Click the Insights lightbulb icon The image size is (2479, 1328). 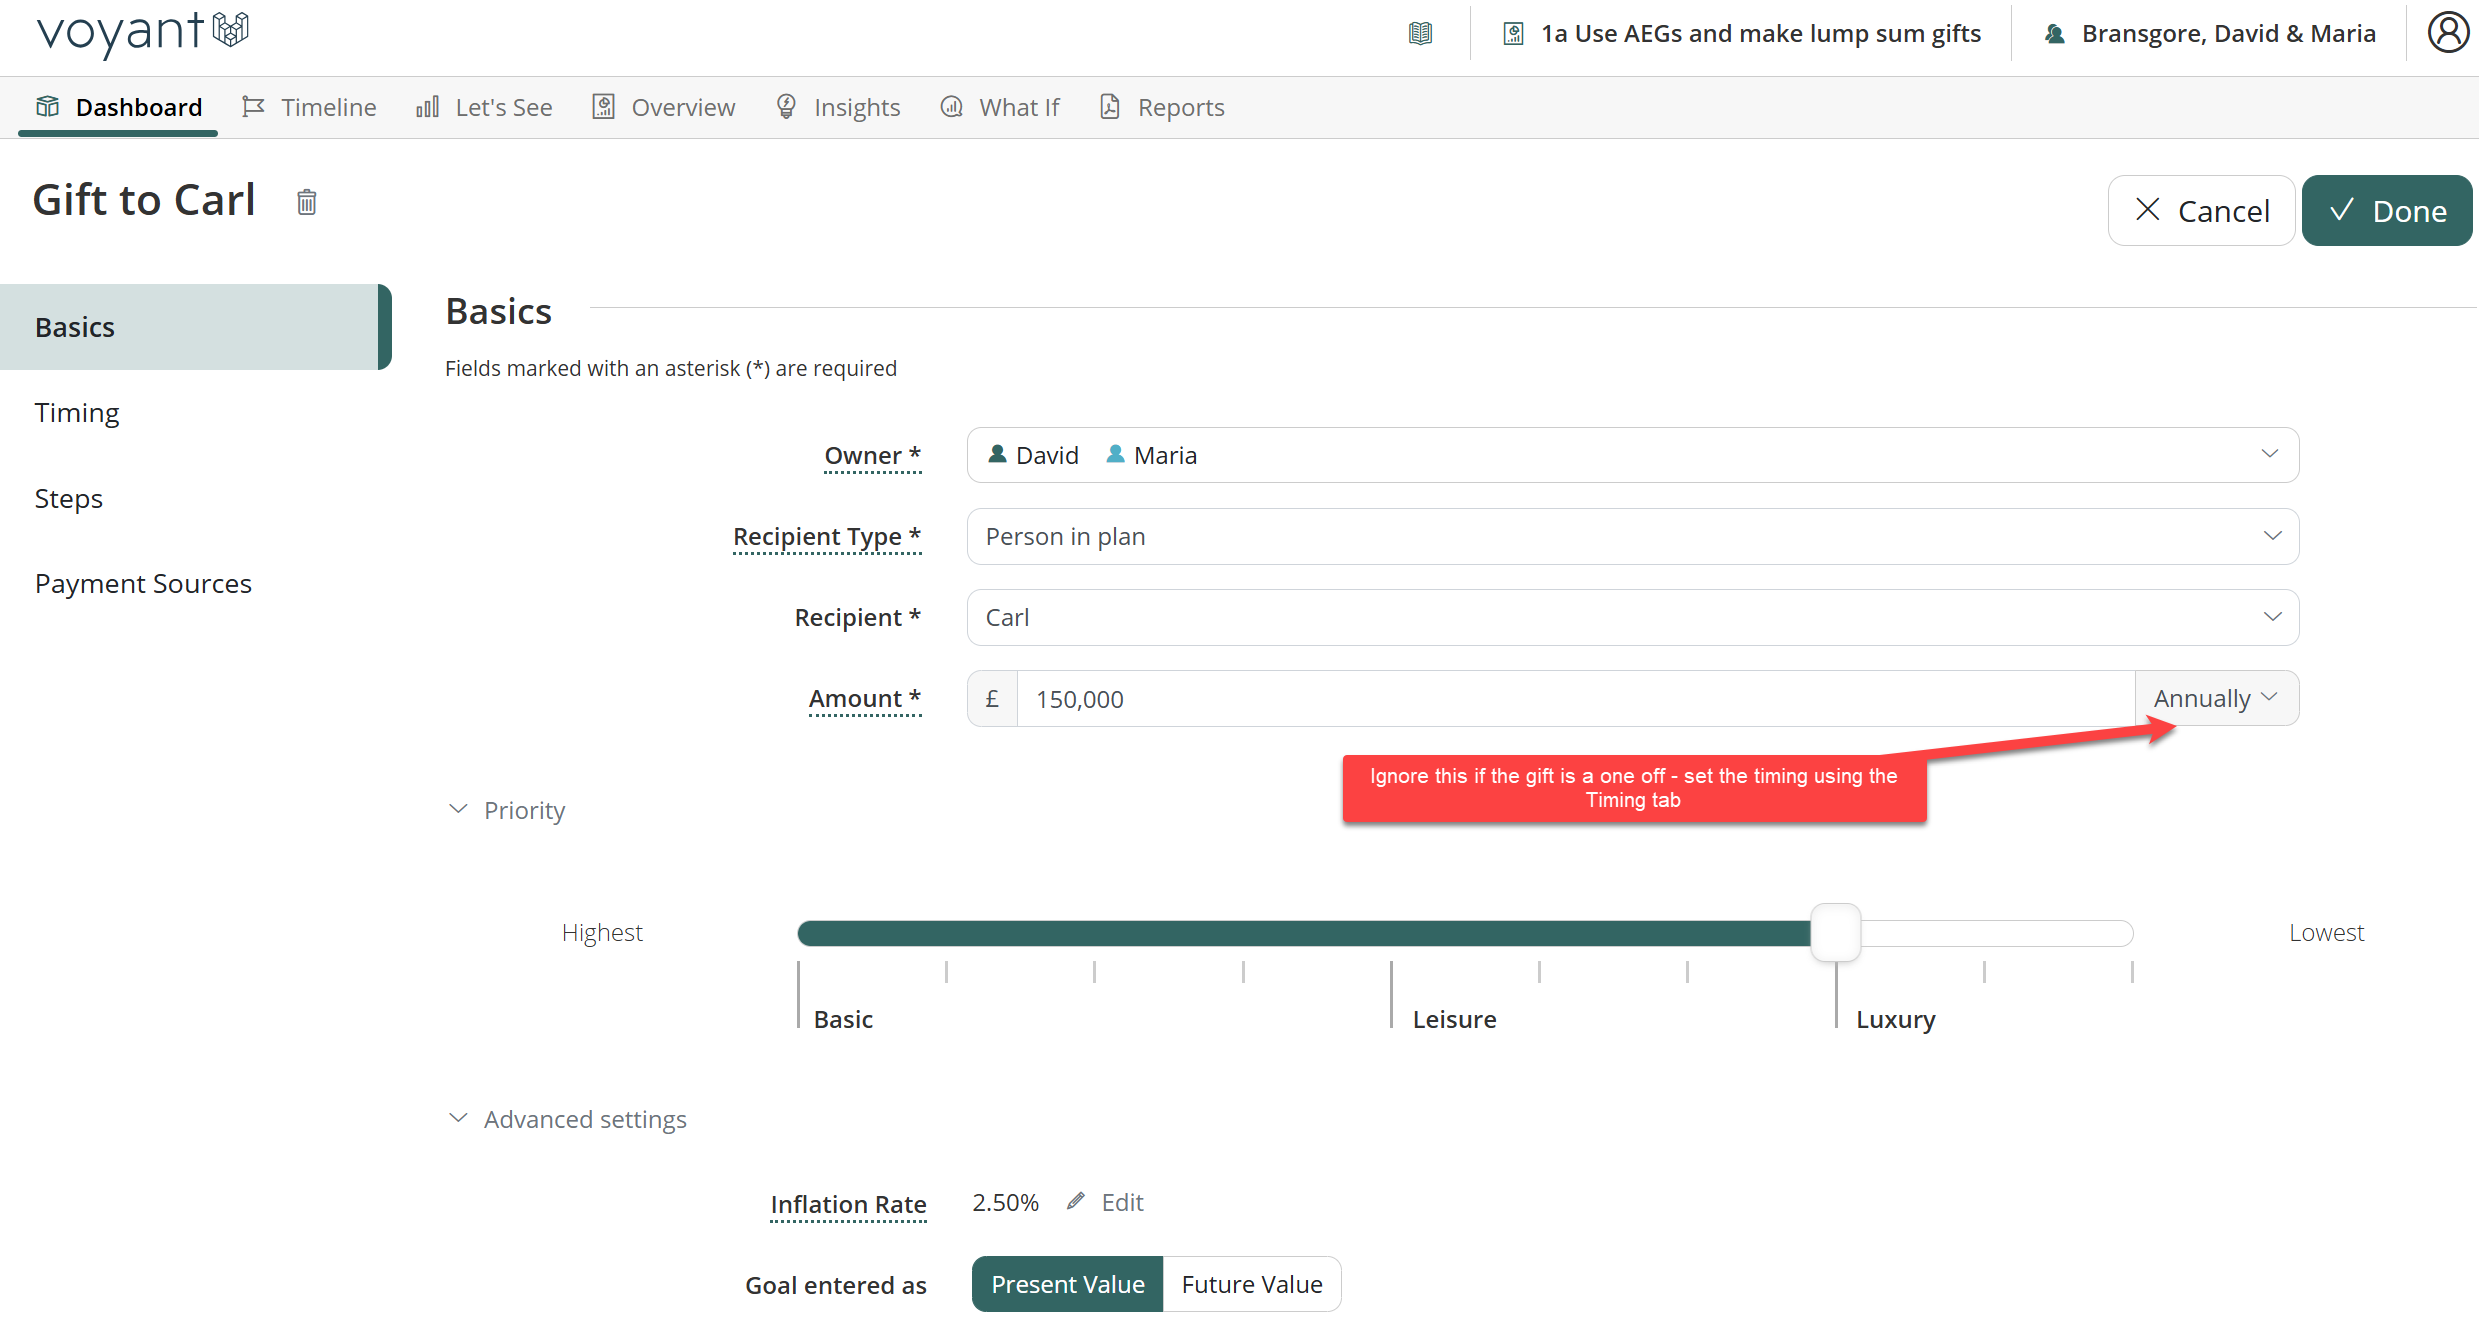click(x=787, y=107)
